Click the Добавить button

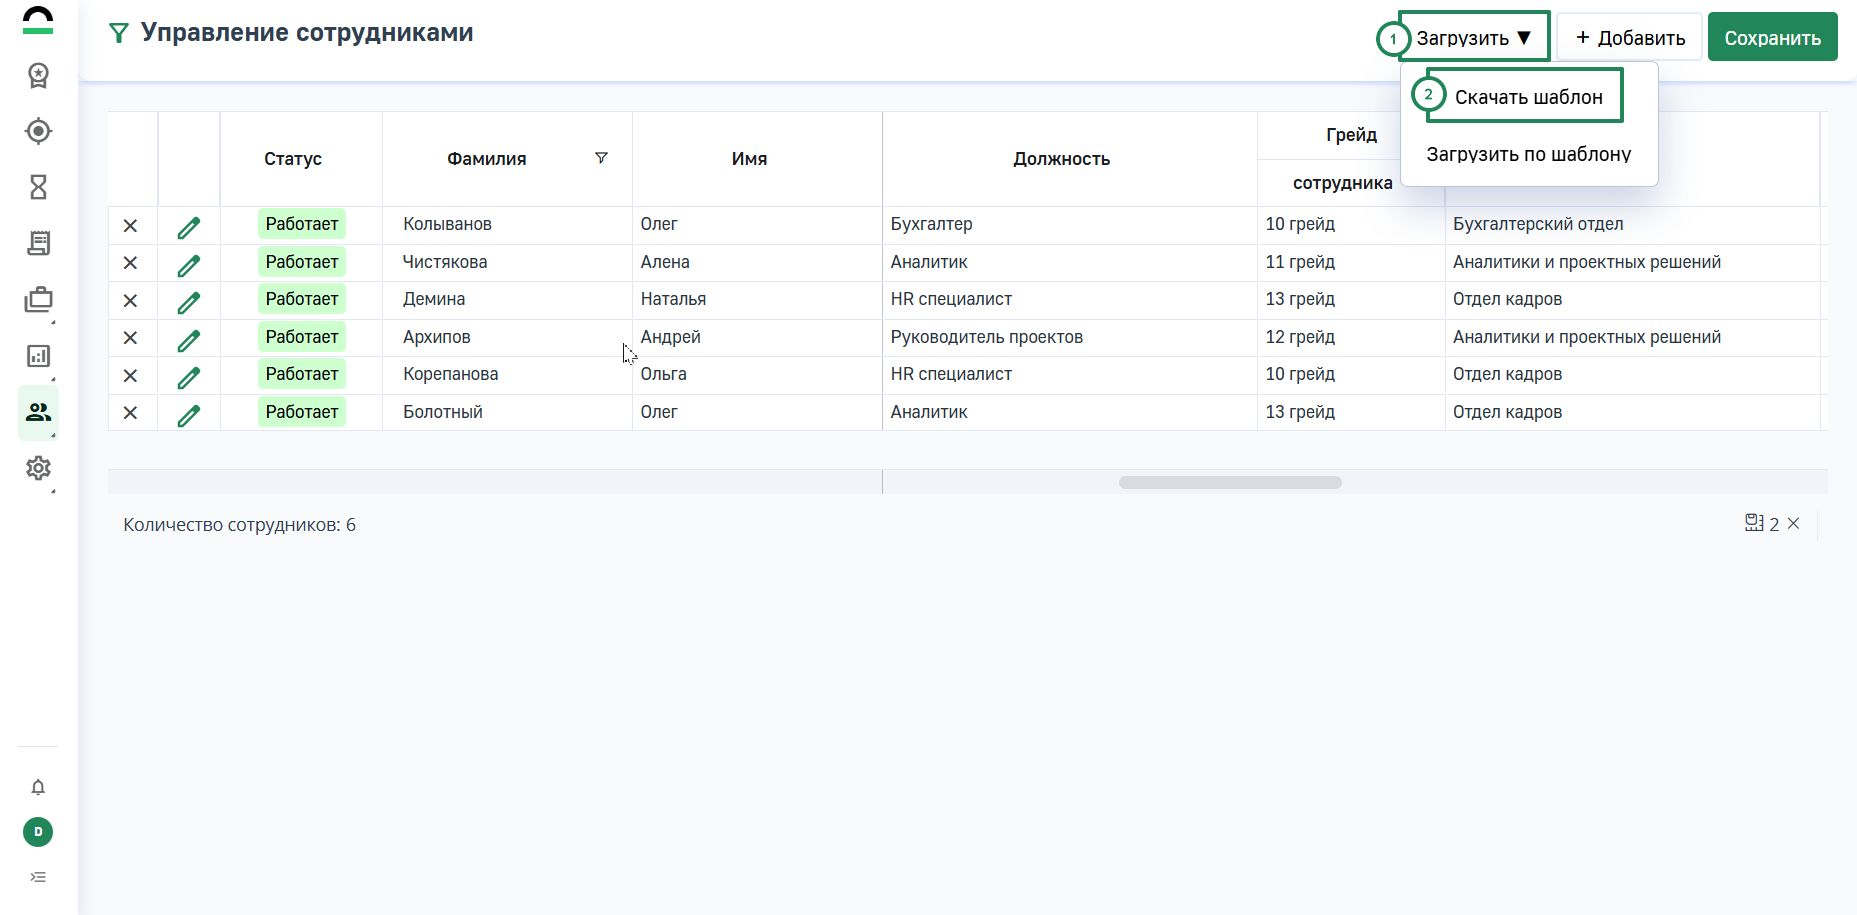tap(1629, 38)
